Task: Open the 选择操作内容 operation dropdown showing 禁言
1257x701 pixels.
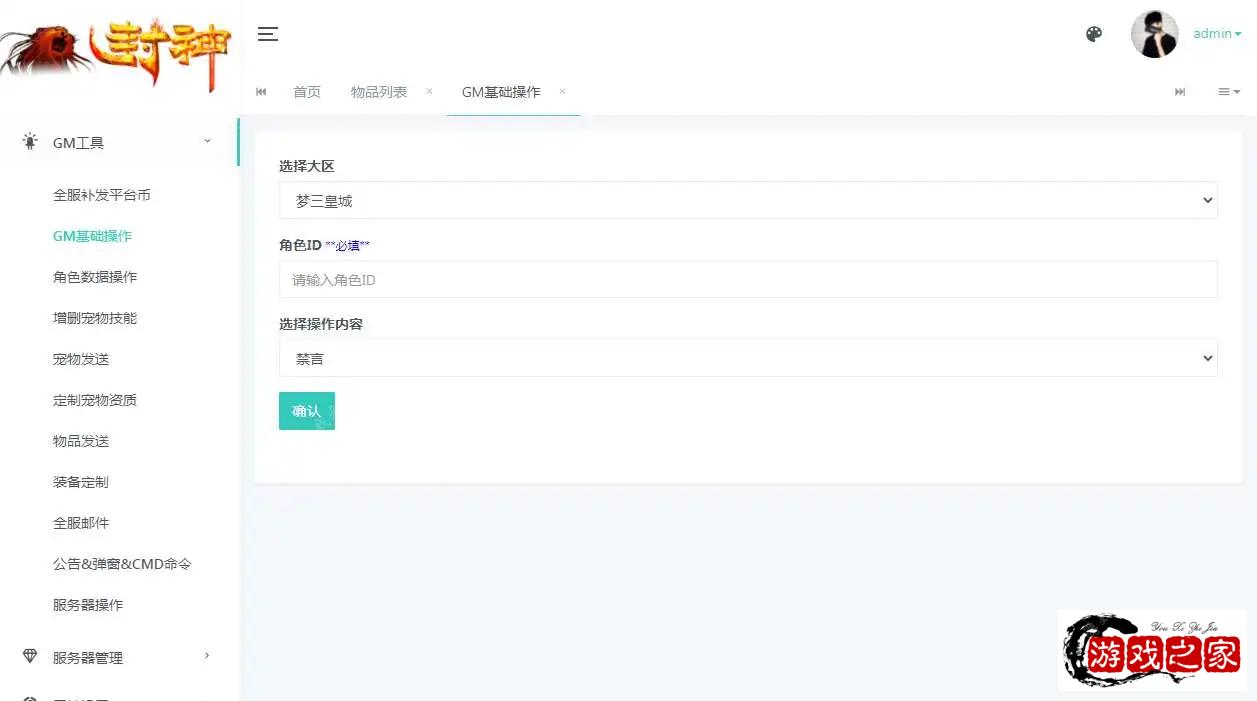Action: (748, 357)
